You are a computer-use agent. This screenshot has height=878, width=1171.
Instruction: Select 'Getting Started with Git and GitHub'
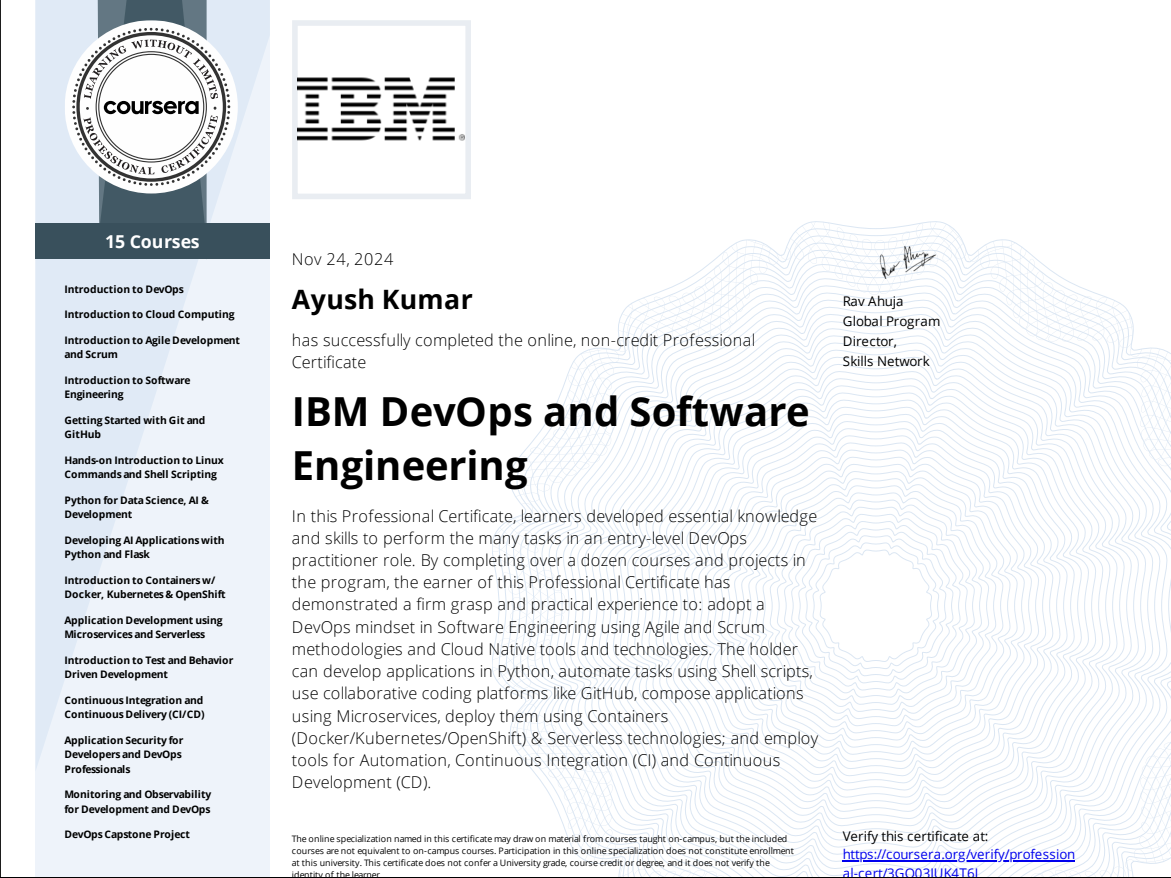coord(134,427)
